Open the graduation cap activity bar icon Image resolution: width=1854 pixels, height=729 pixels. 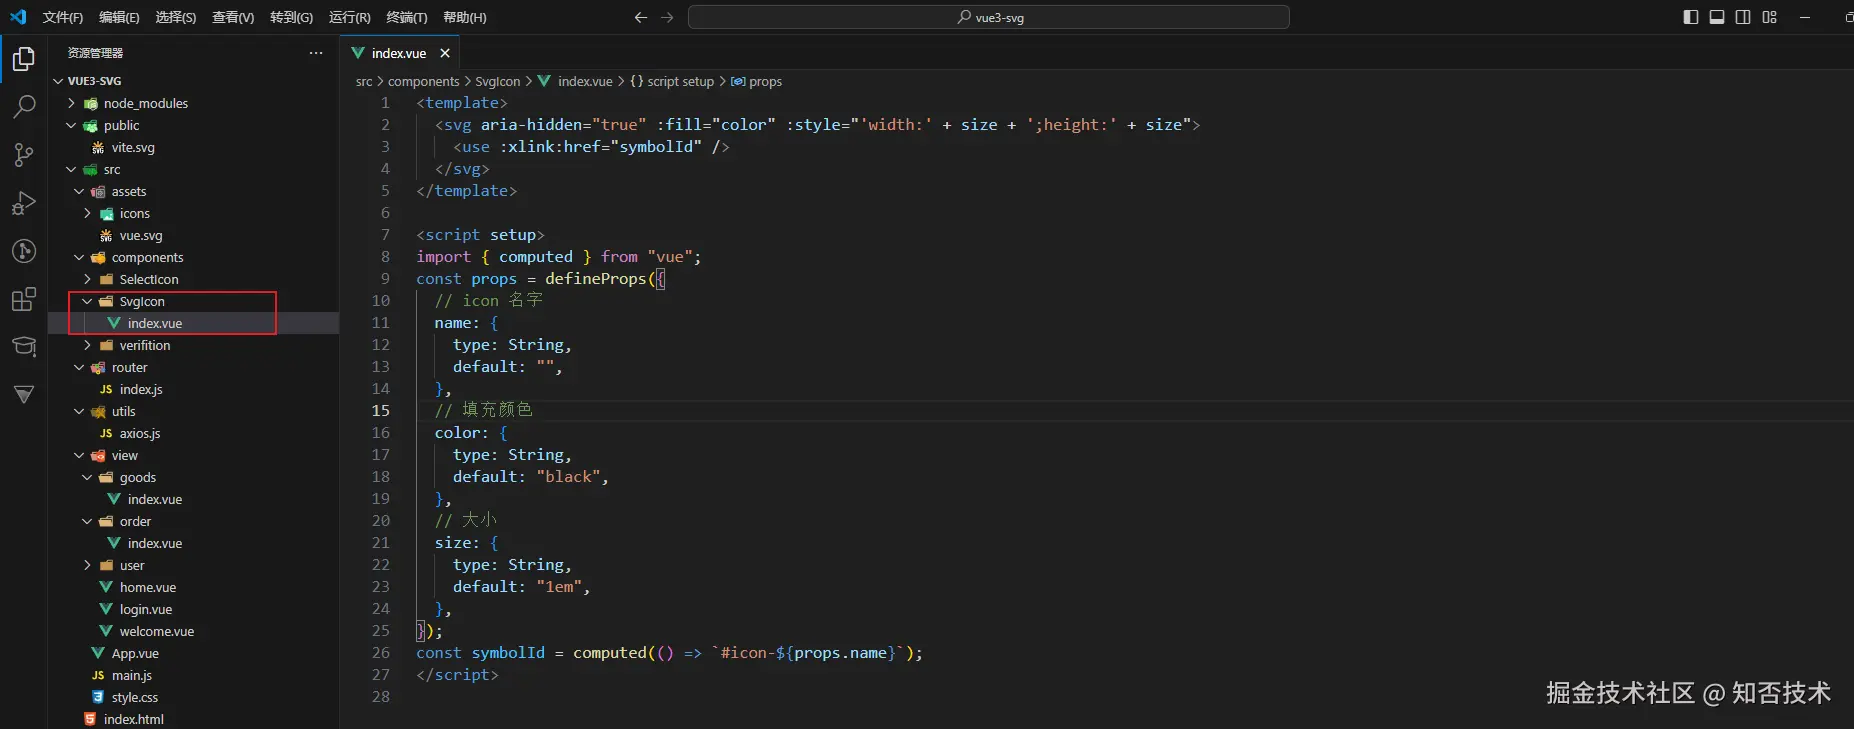point(24,347)
